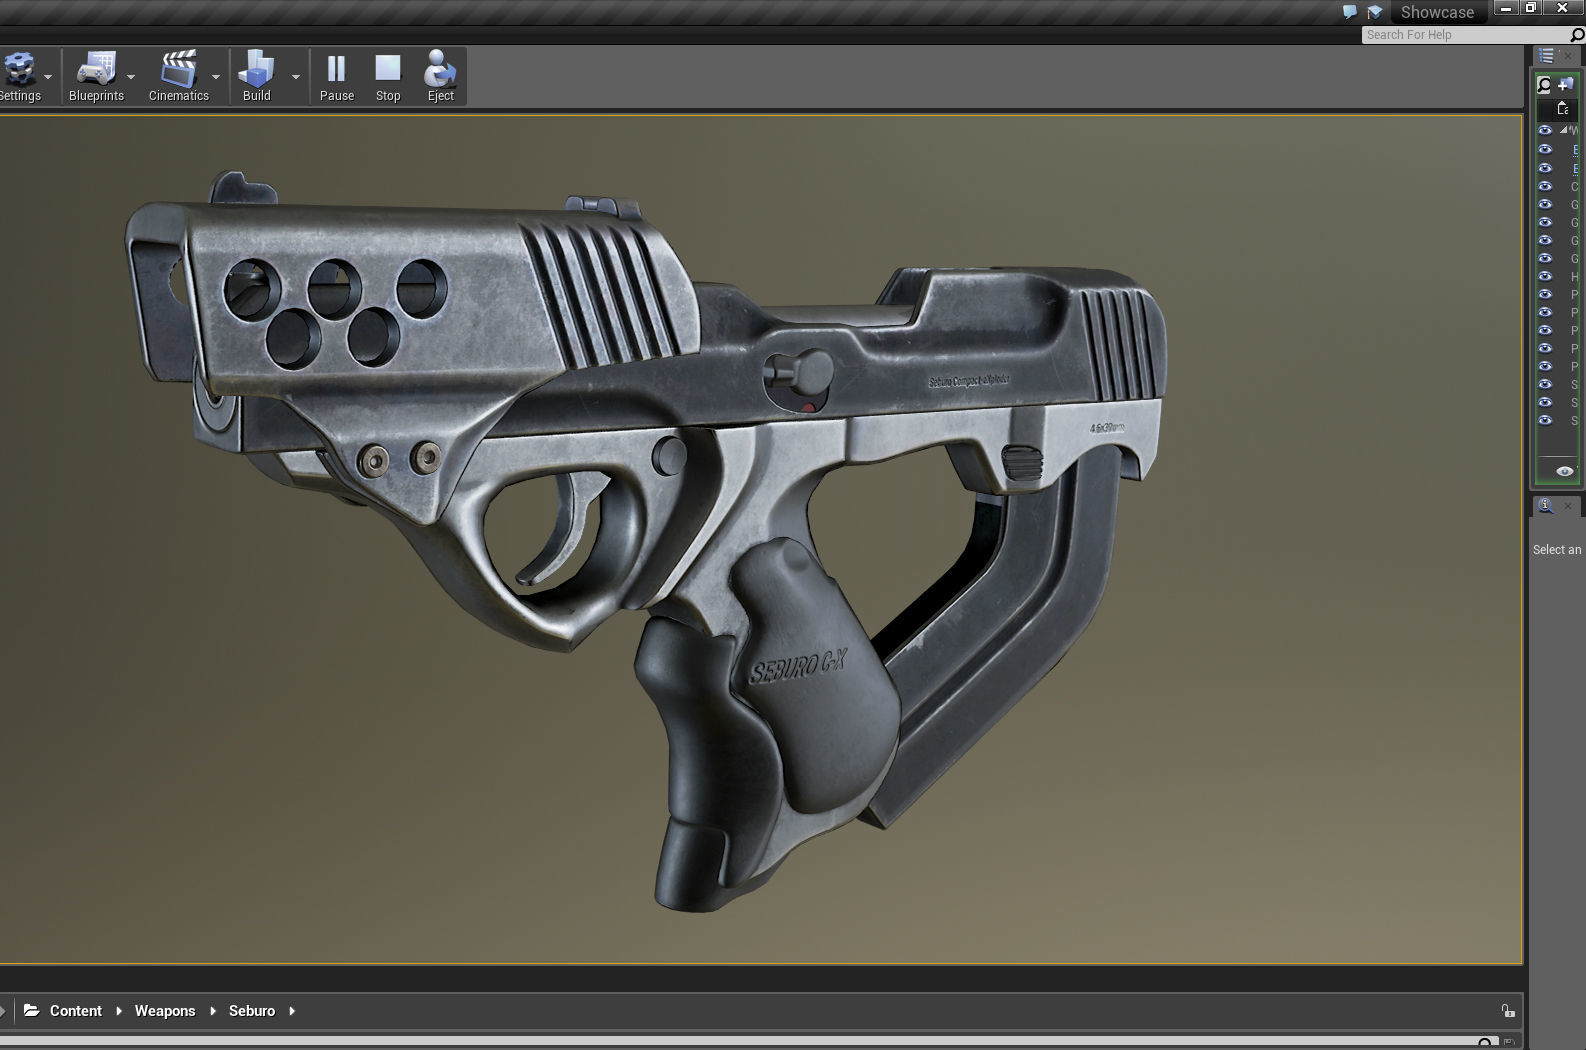The width and height of the screenshot is (1586, 1050).
Task: Expand the Settings dropdown arrow
Action: pos(48,77)
